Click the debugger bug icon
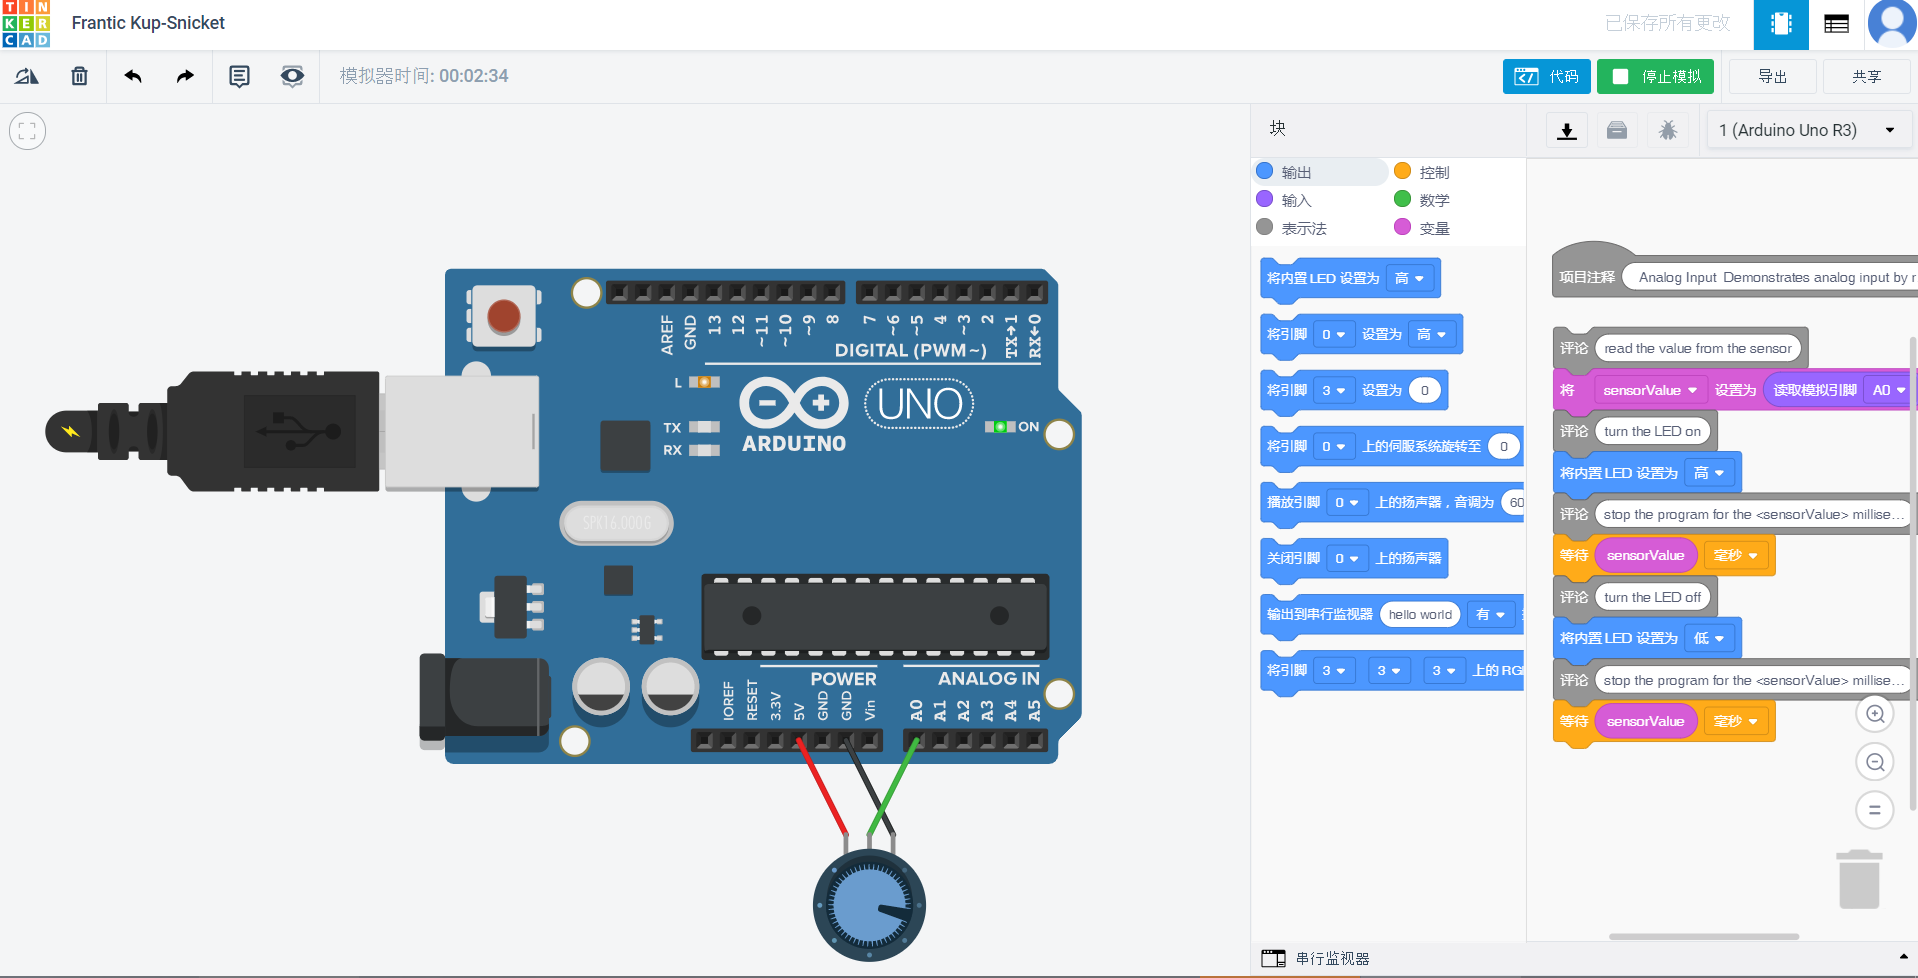This screenshot has height=978, width=1918. click(x=1668, y=131)
